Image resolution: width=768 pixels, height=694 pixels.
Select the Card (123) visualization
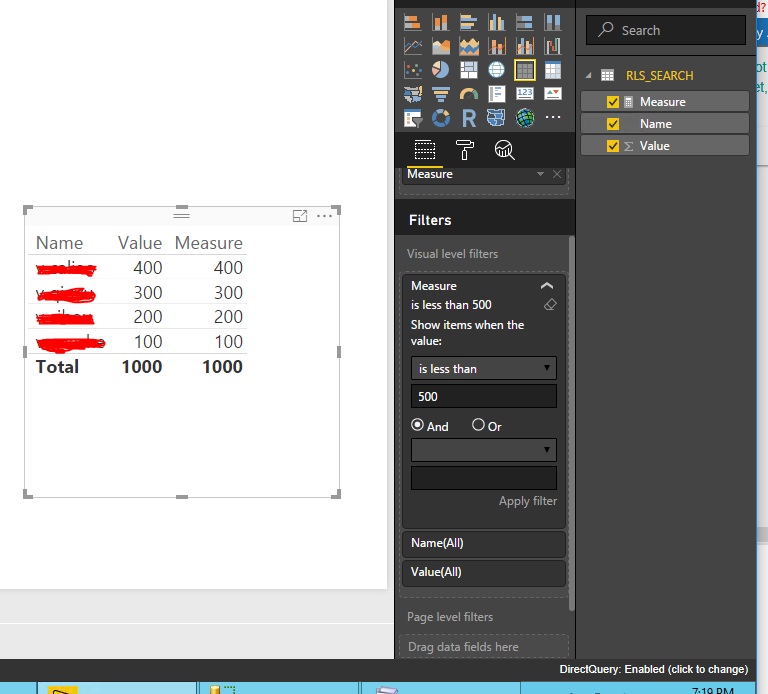click(x=525, y=94)
